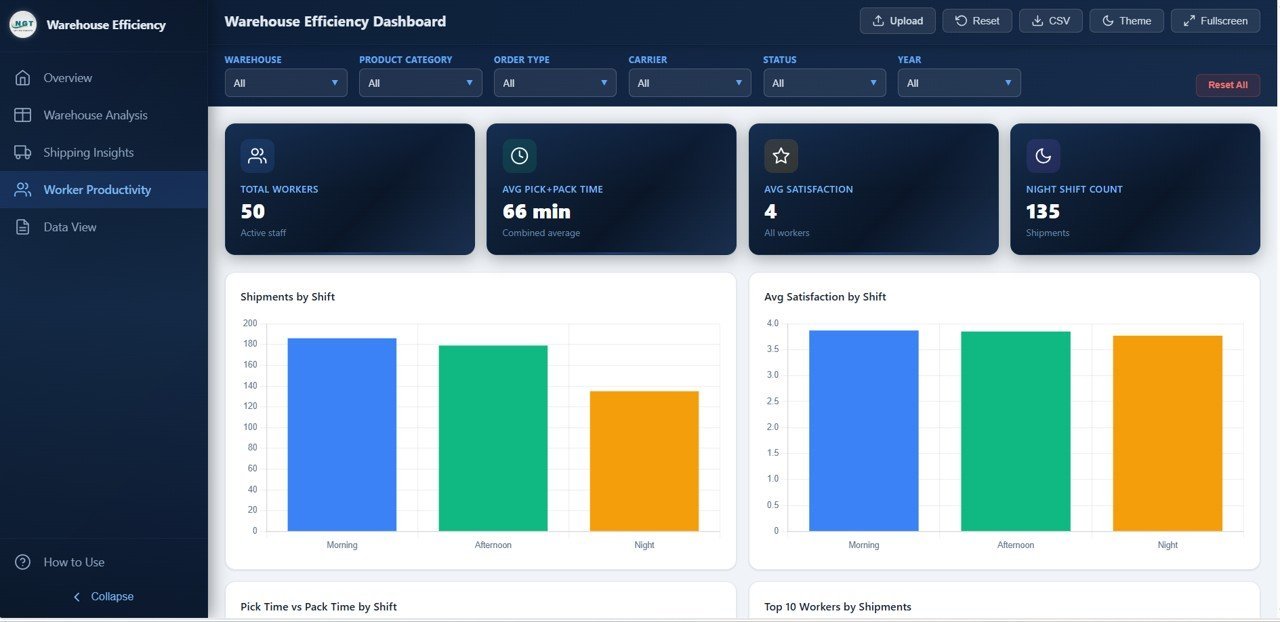The width and height of the screenshot is (1280, 622).
Task: Click the document icon beside Data View
Action: (x=23, y=227)
